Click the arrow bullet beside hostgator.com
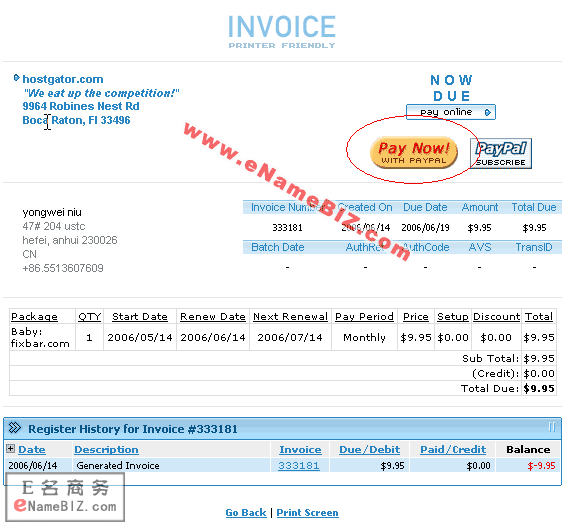This screenshot has height=527, width=563. (17, 78)
